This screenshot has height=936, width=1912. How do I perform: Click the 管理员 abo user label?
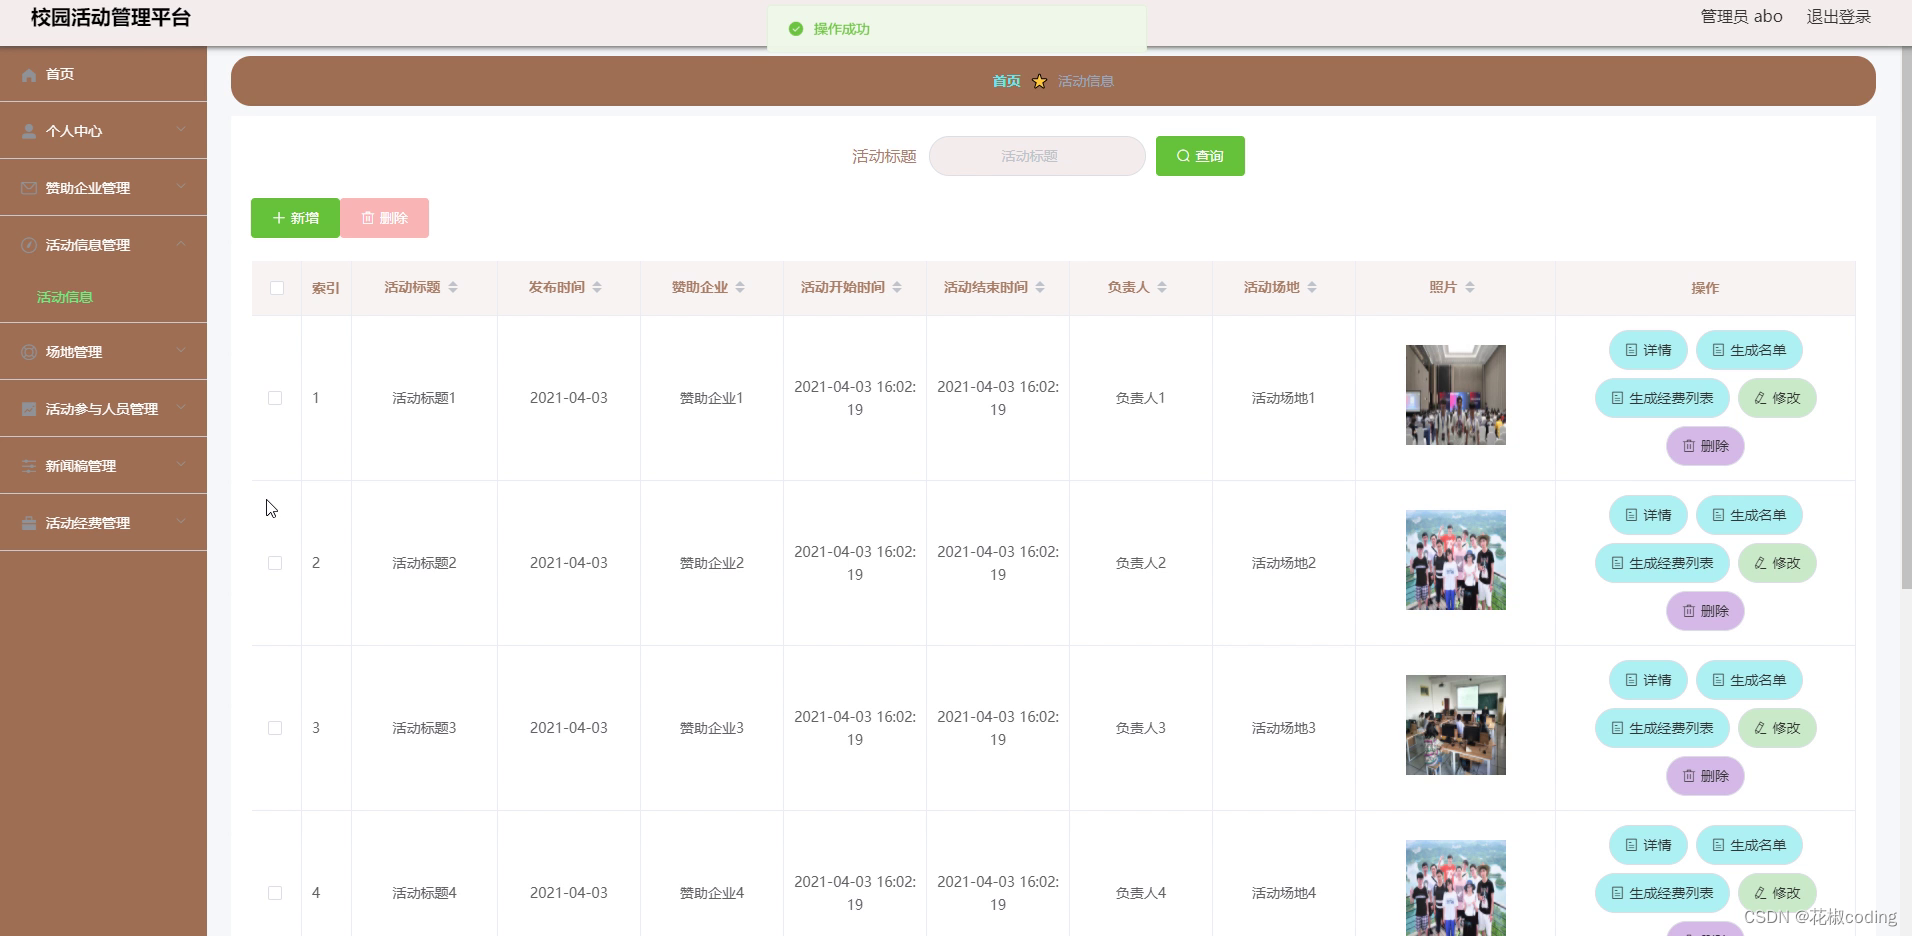click(1741, 16)
